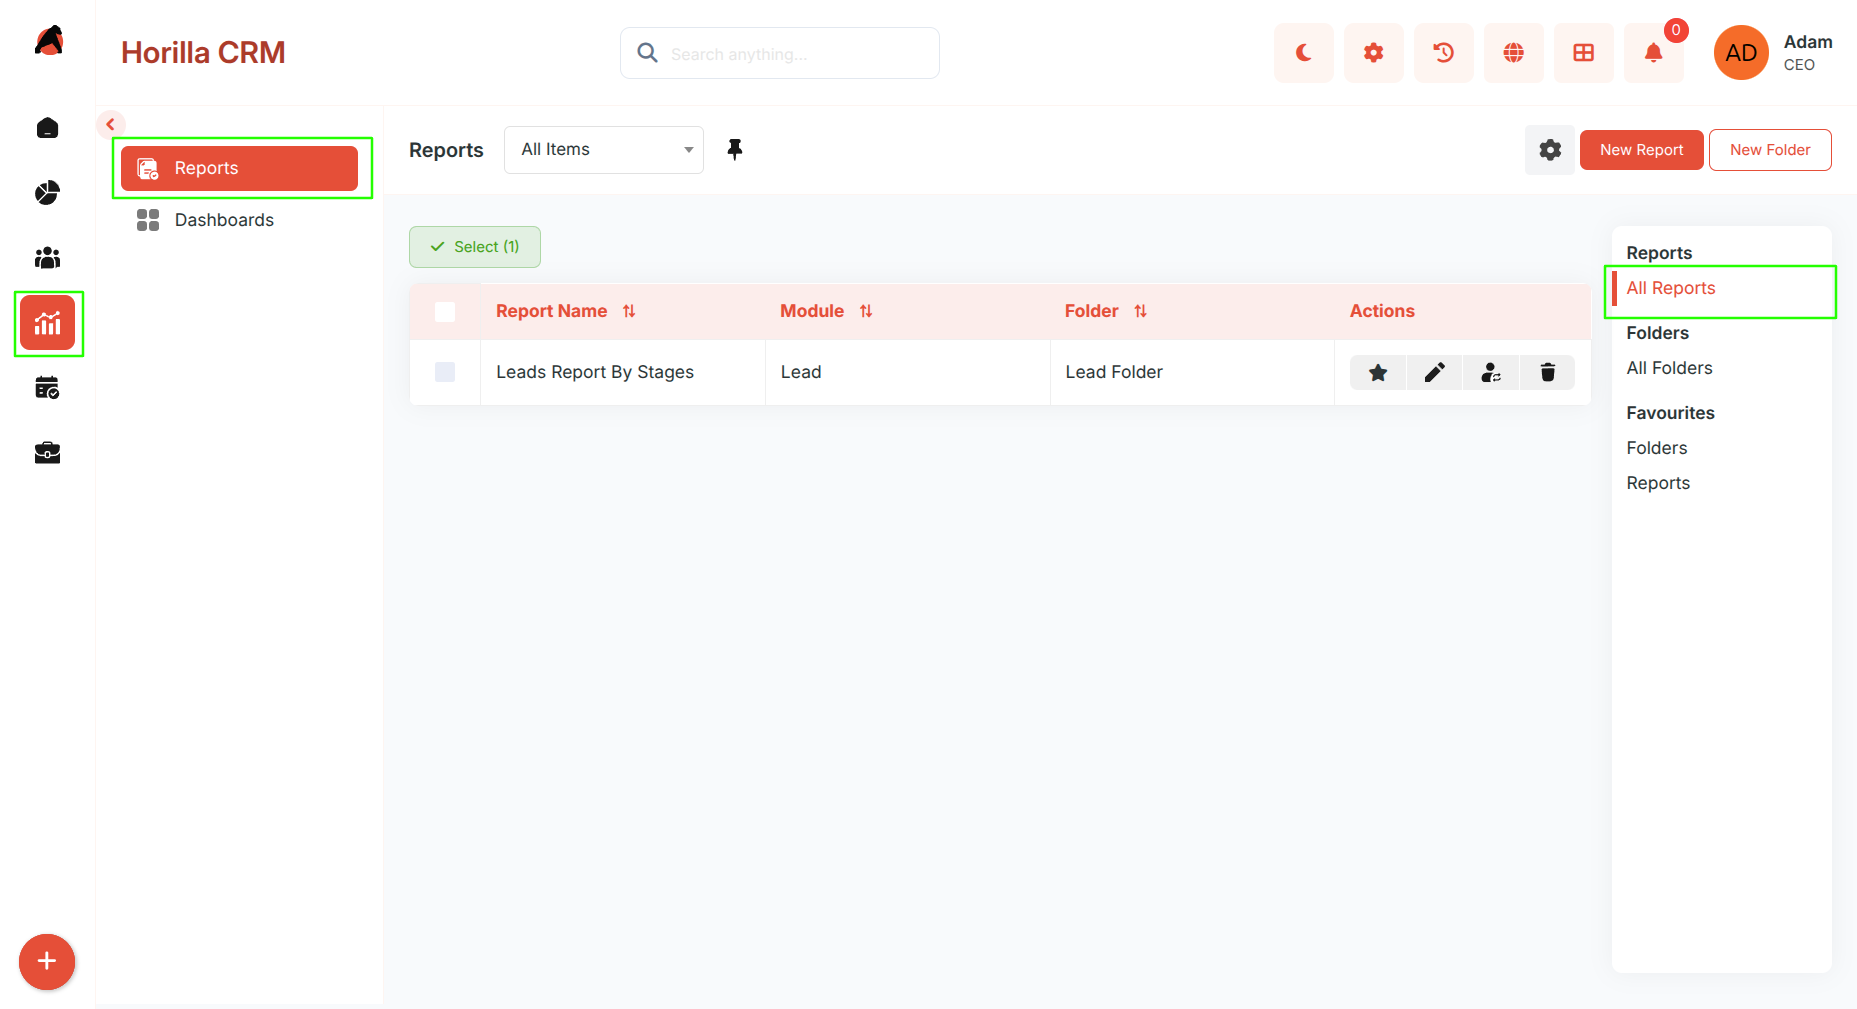1857x1009 pixels.
Task: Open the All Items view dropdown
Action: click(604, 150)
